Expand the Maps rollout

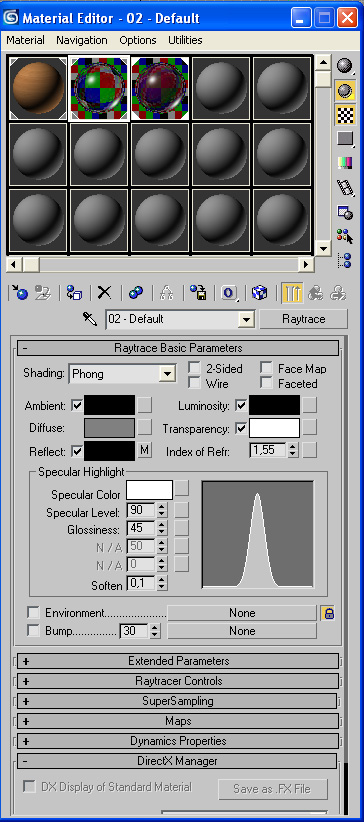click(178, 721)
